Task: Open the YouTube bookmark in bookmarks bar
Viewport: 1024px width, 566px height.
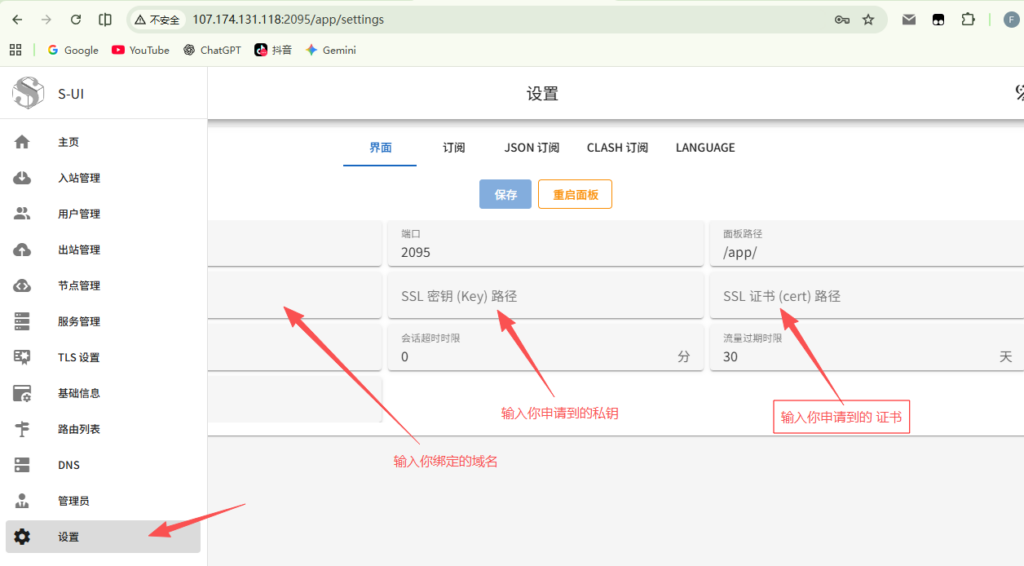Action: pyautogui.click(x=141, y=50)
